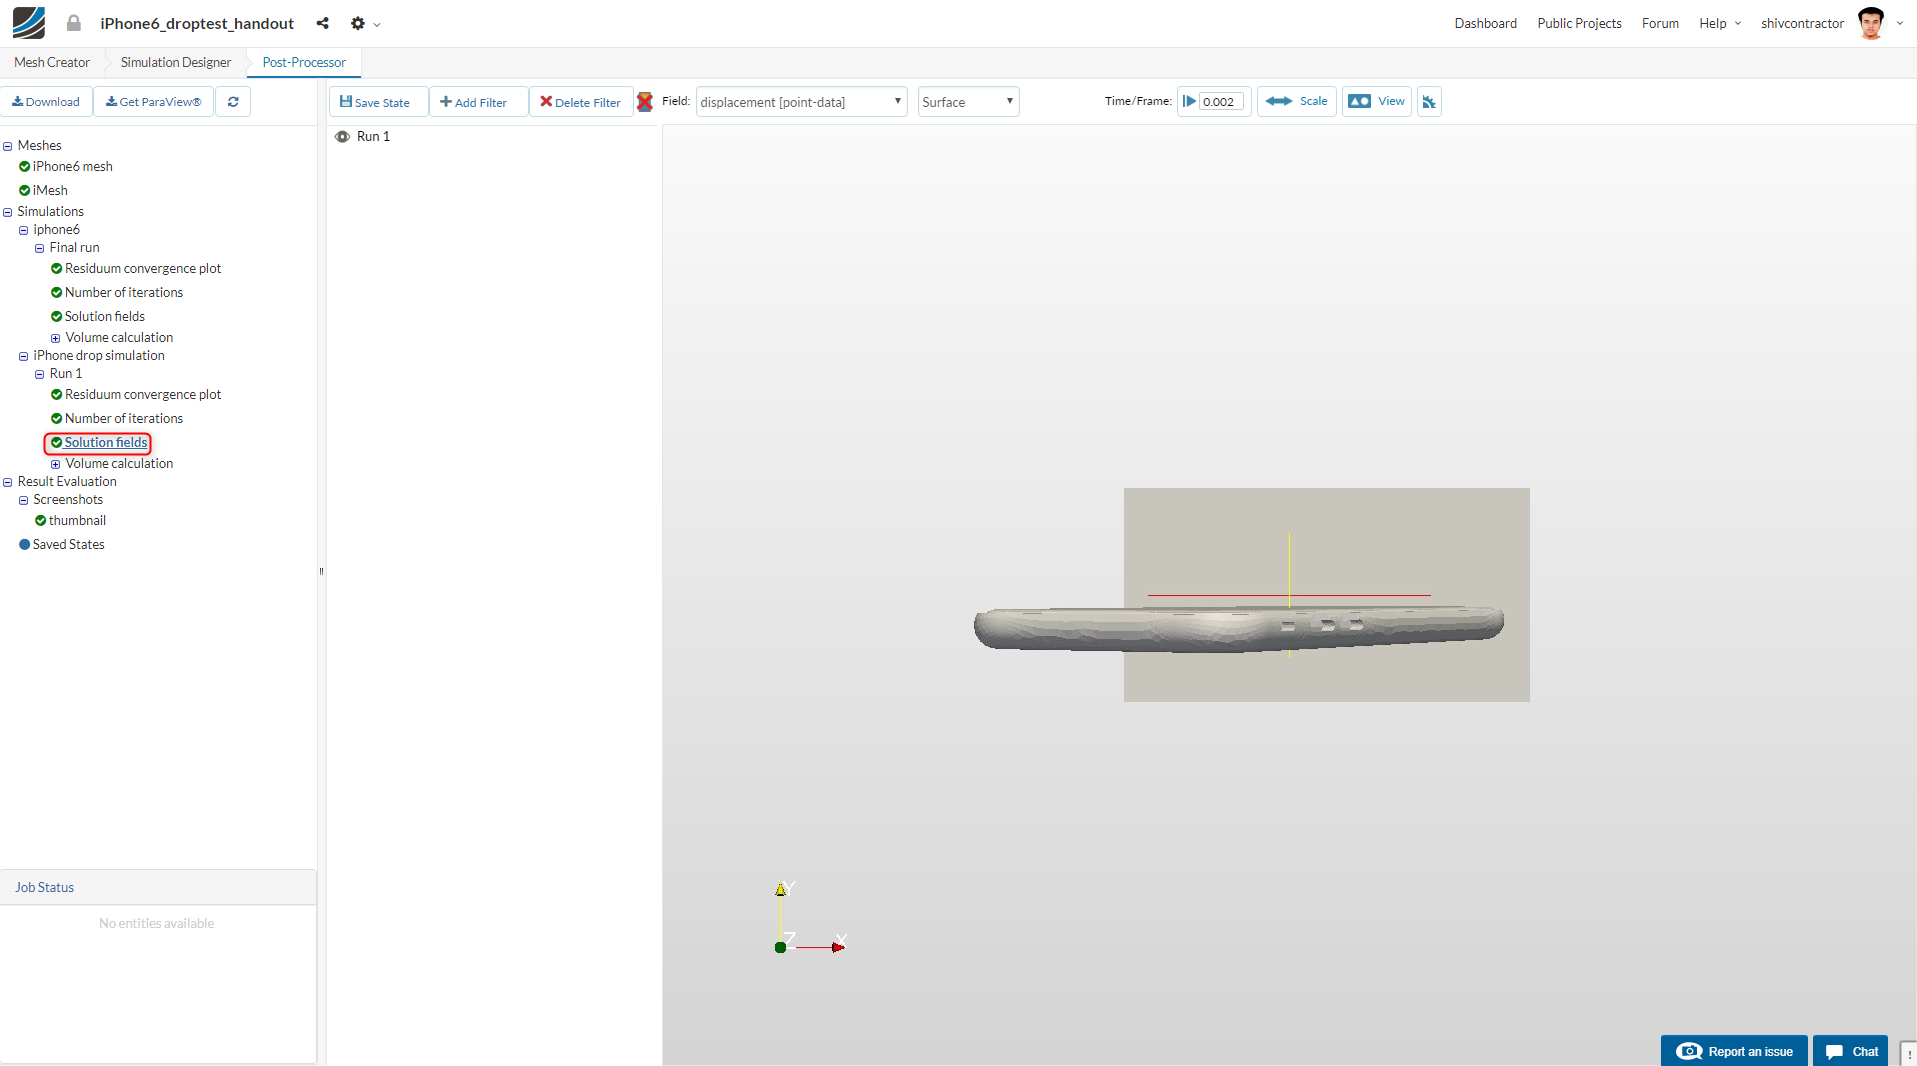Switch to the Simulation Designer tab
The image size is (1917, 1066).
176,62
